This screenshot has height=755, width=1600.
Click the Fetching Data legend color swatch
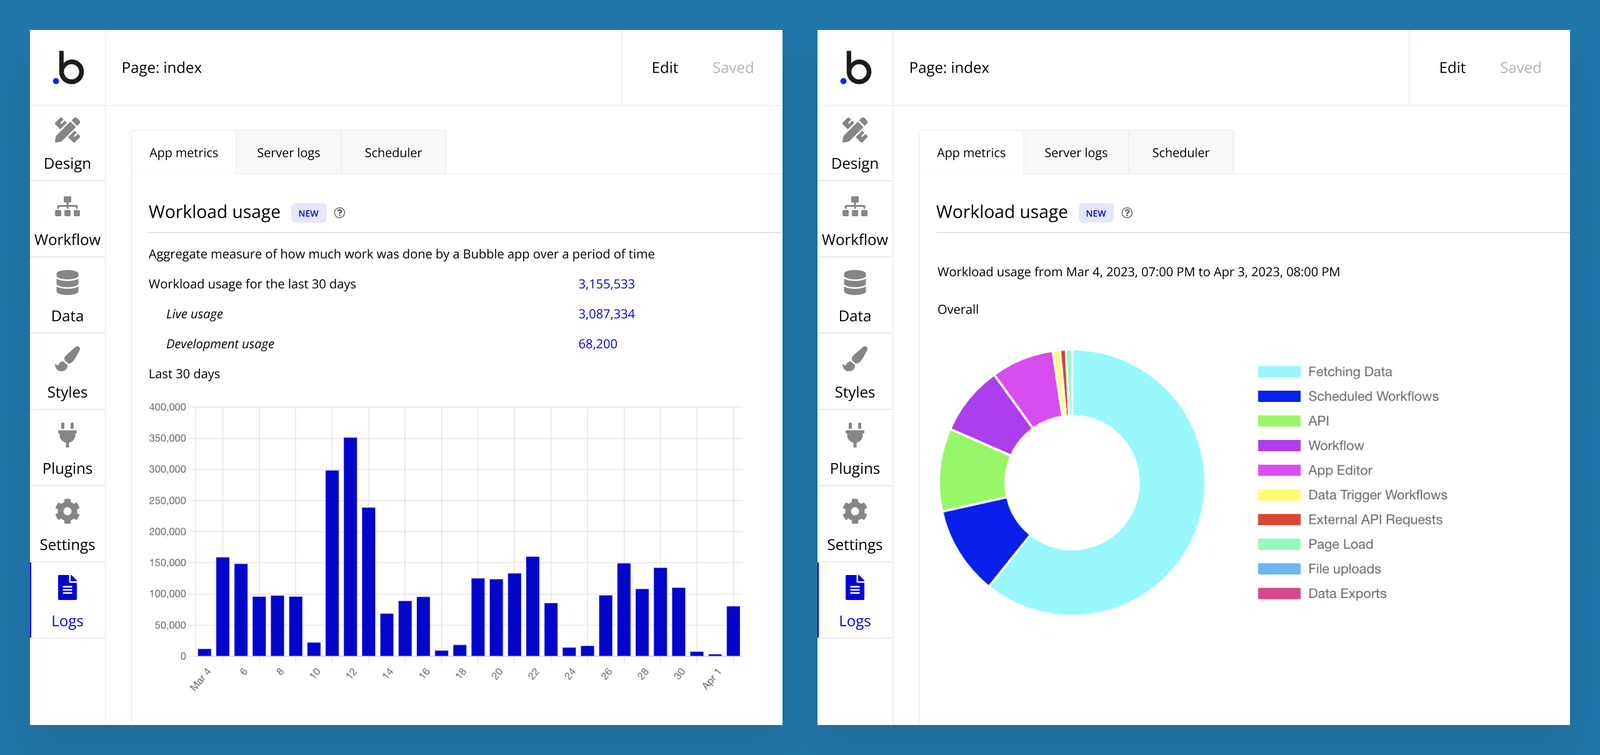pos(1278,372)
